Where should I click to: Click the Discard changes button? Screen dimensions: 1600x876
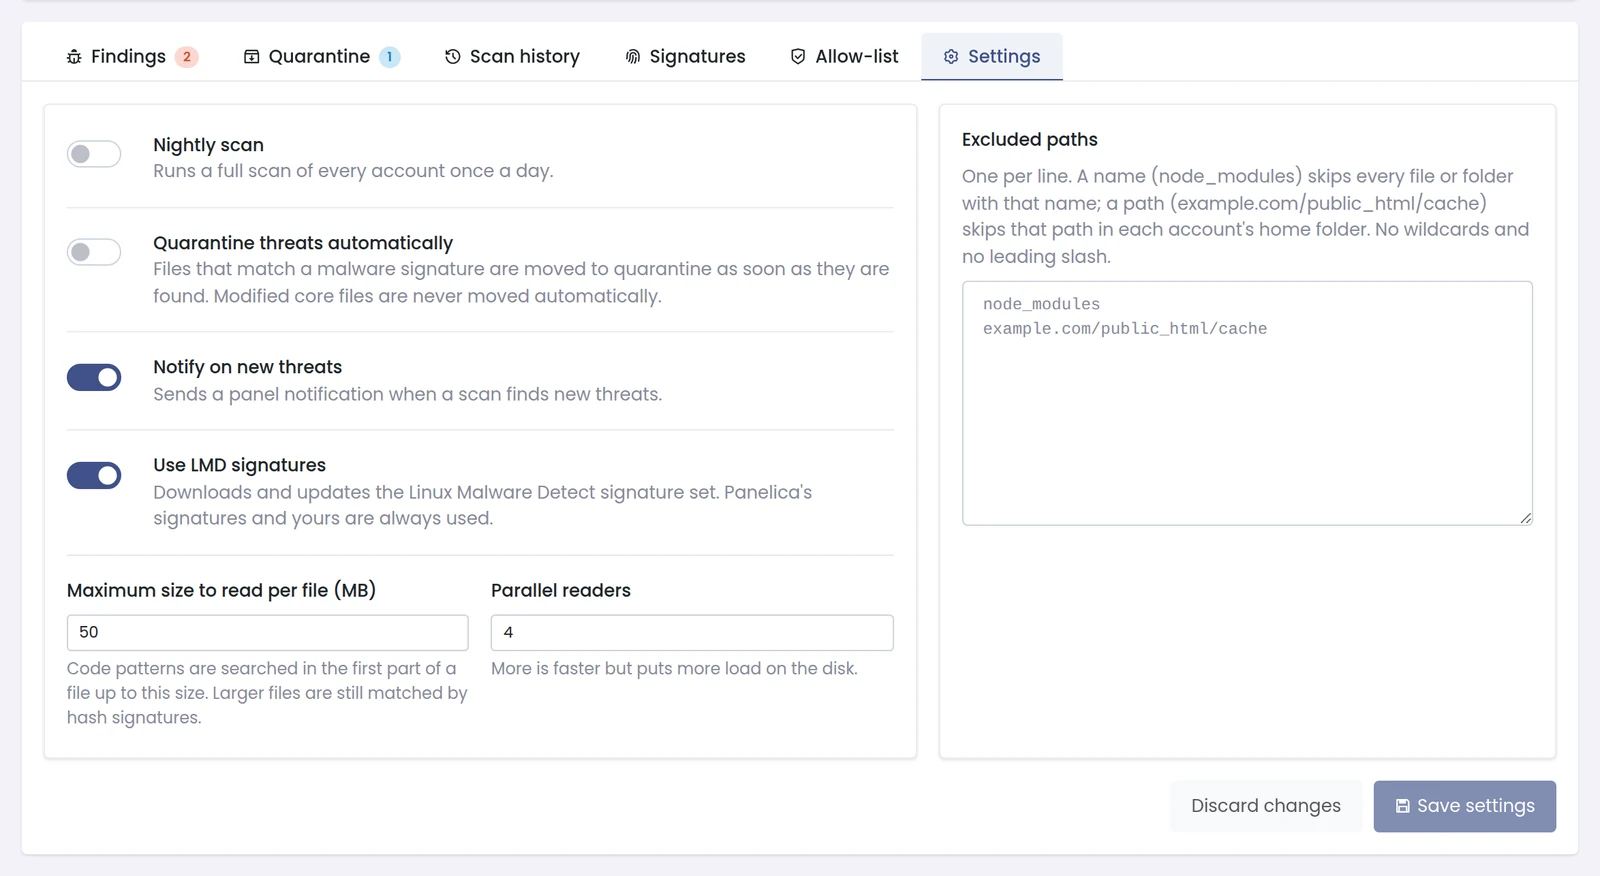click(1266, 806)
